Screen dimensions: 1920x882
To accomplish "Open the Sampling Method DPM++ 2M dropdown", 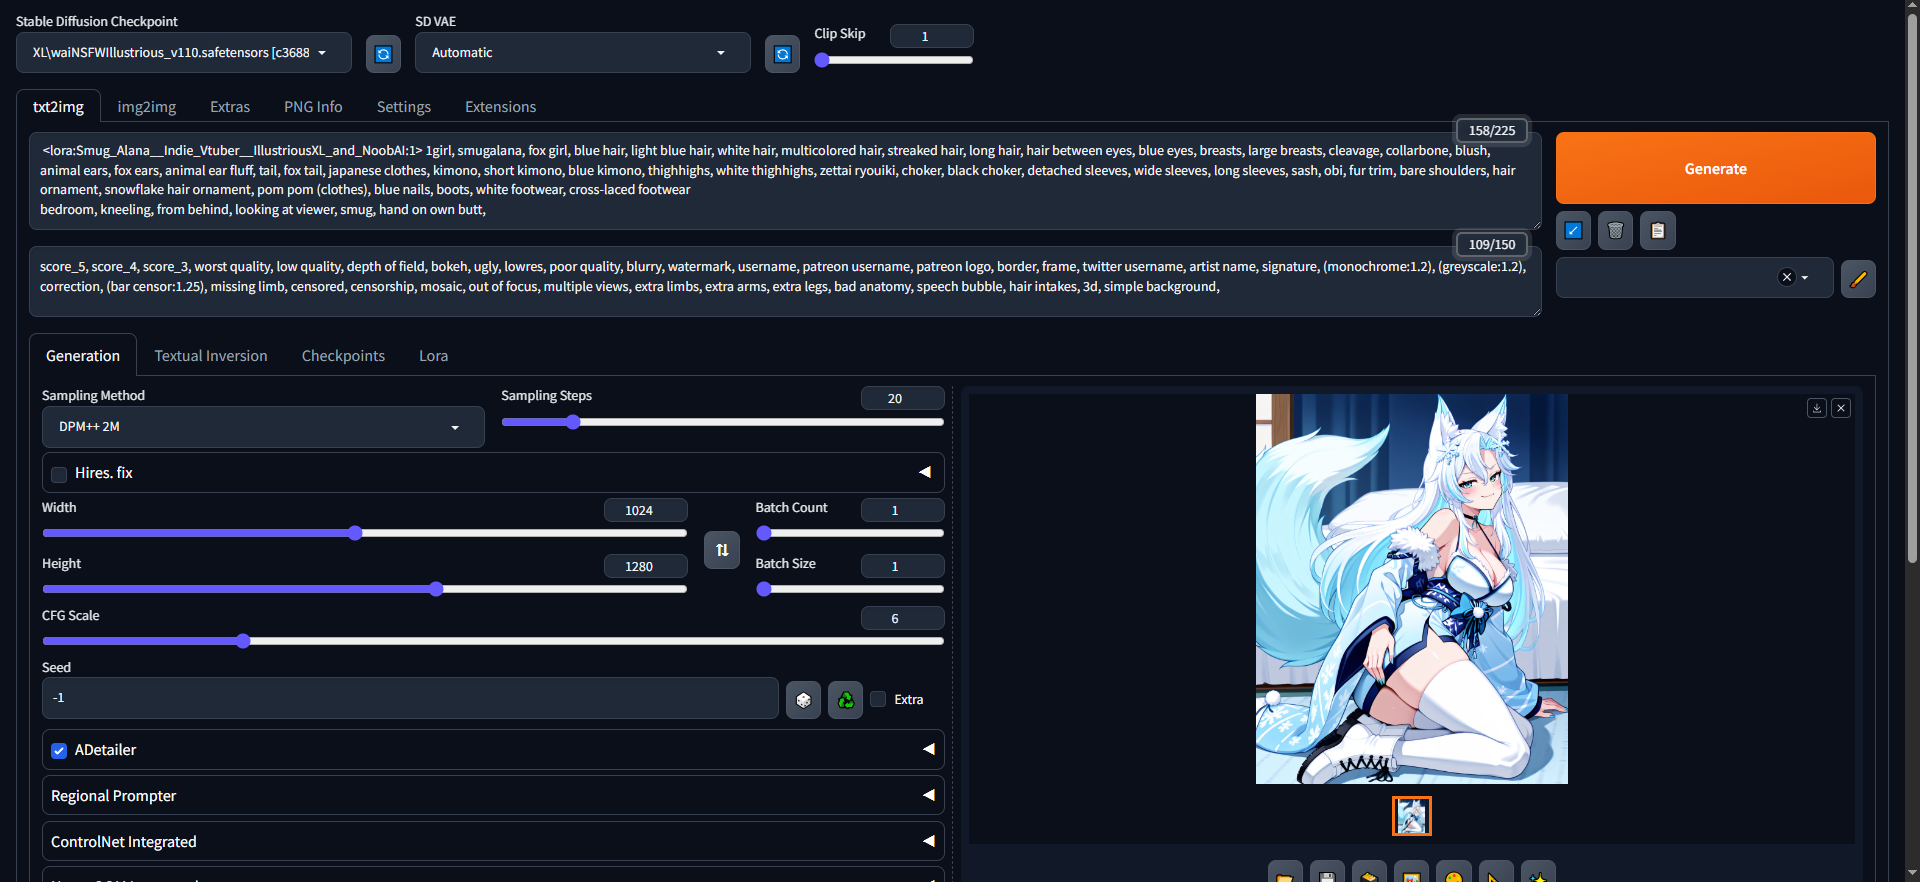I will pos(263,427).
